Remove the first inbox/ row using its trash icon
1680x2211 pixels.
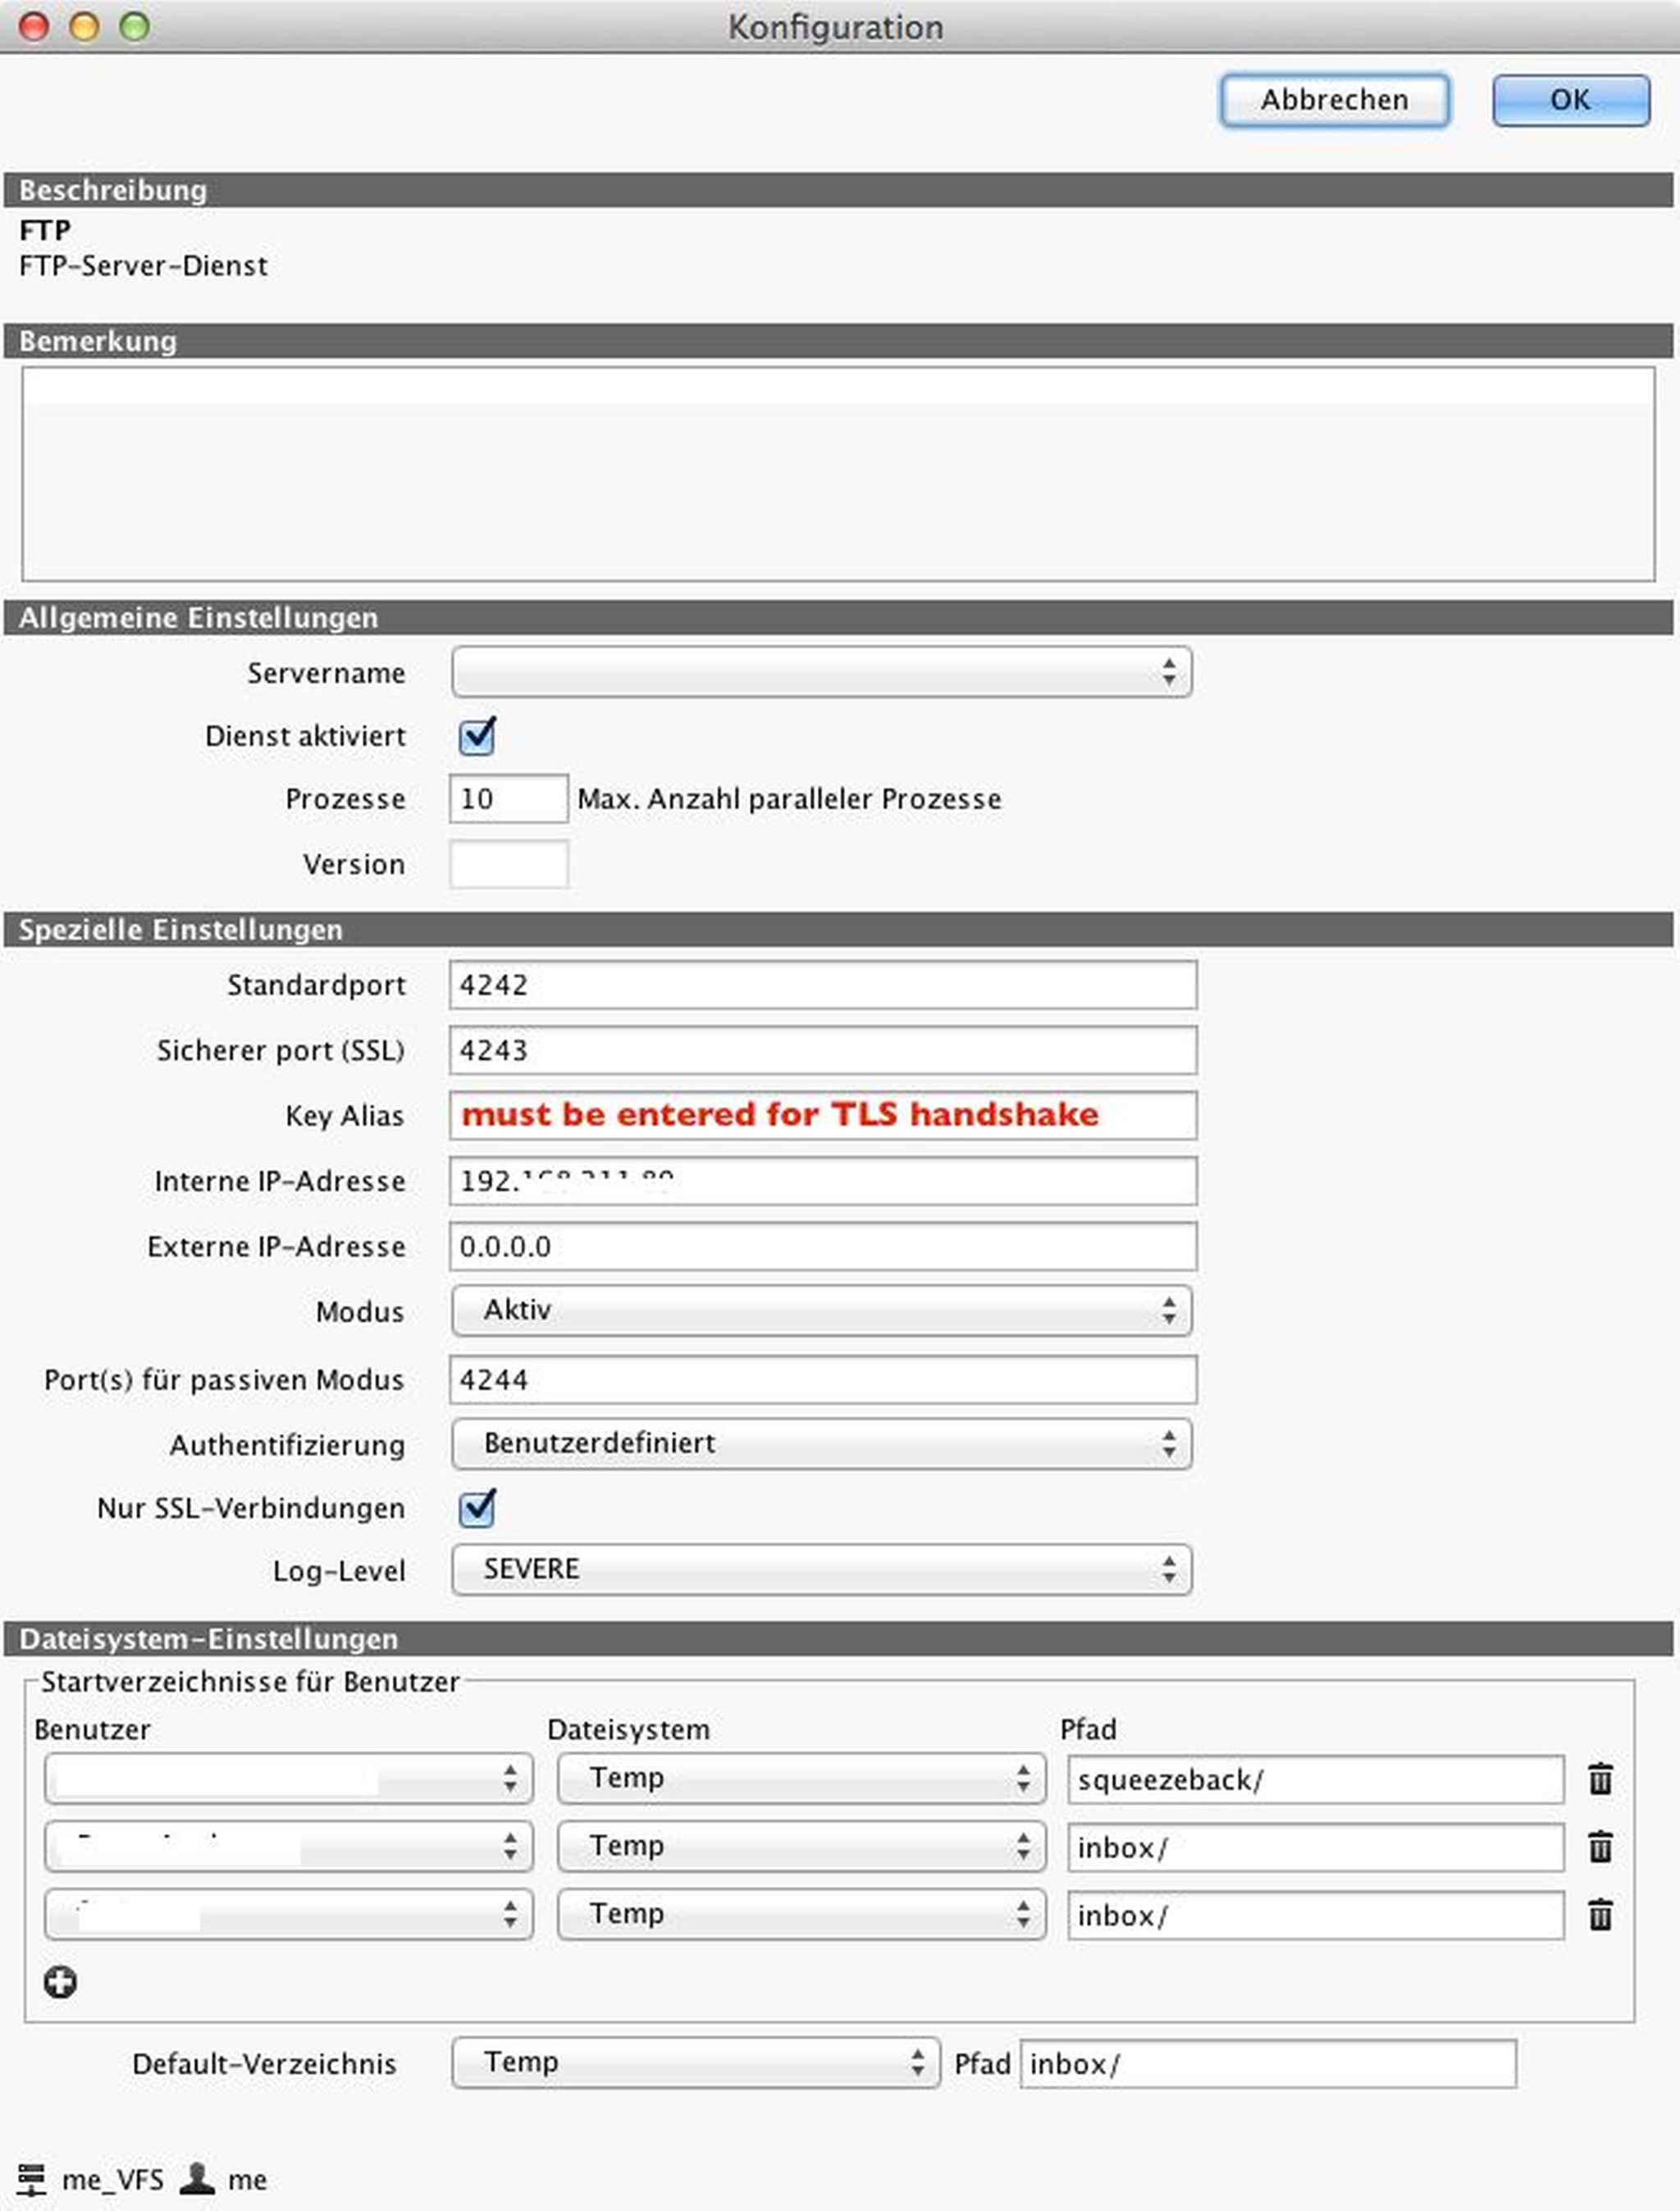pos(1601,1847)
